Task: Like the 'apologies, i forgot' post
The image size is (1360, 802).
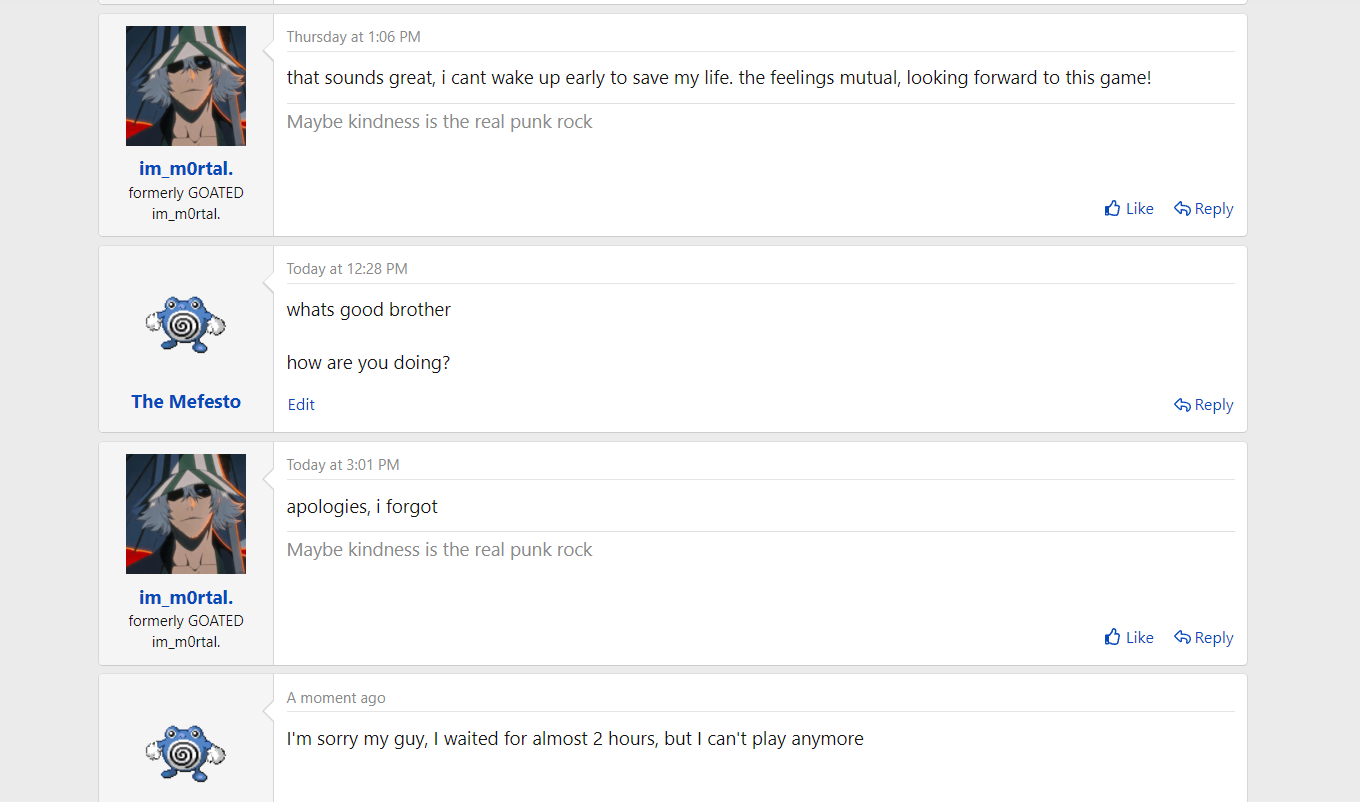Action: point(1128,638)
